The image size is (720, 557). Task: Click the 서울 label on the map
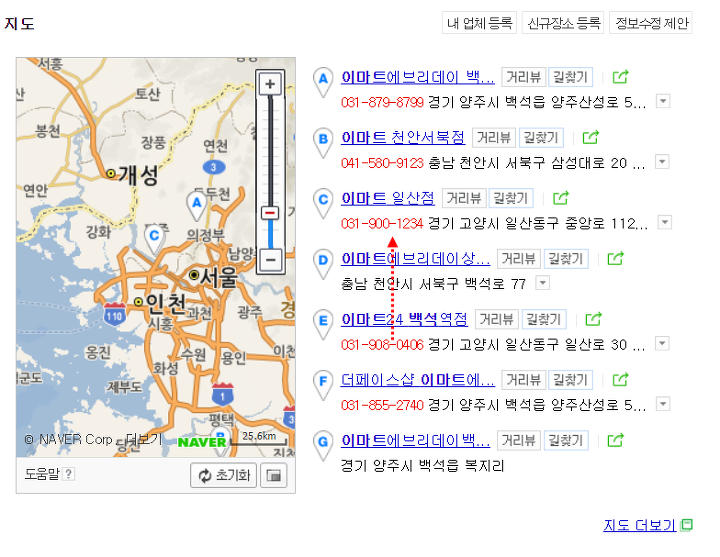click(219, 277)
